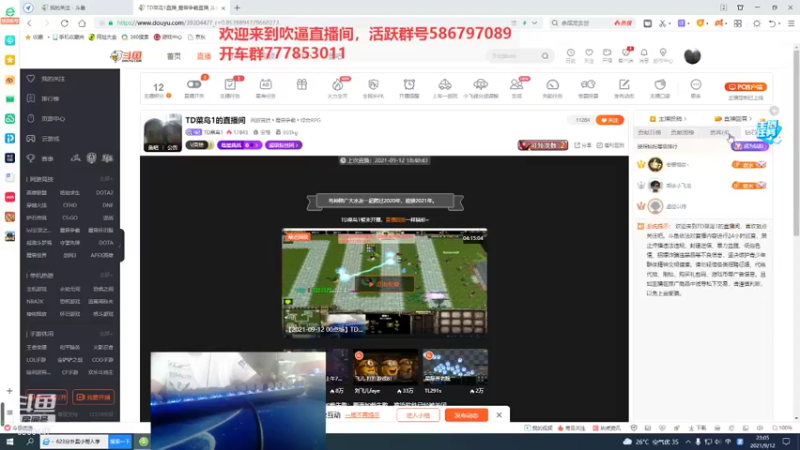
Task: Open 云游戏 in the left sidebar
Action: 50,139
